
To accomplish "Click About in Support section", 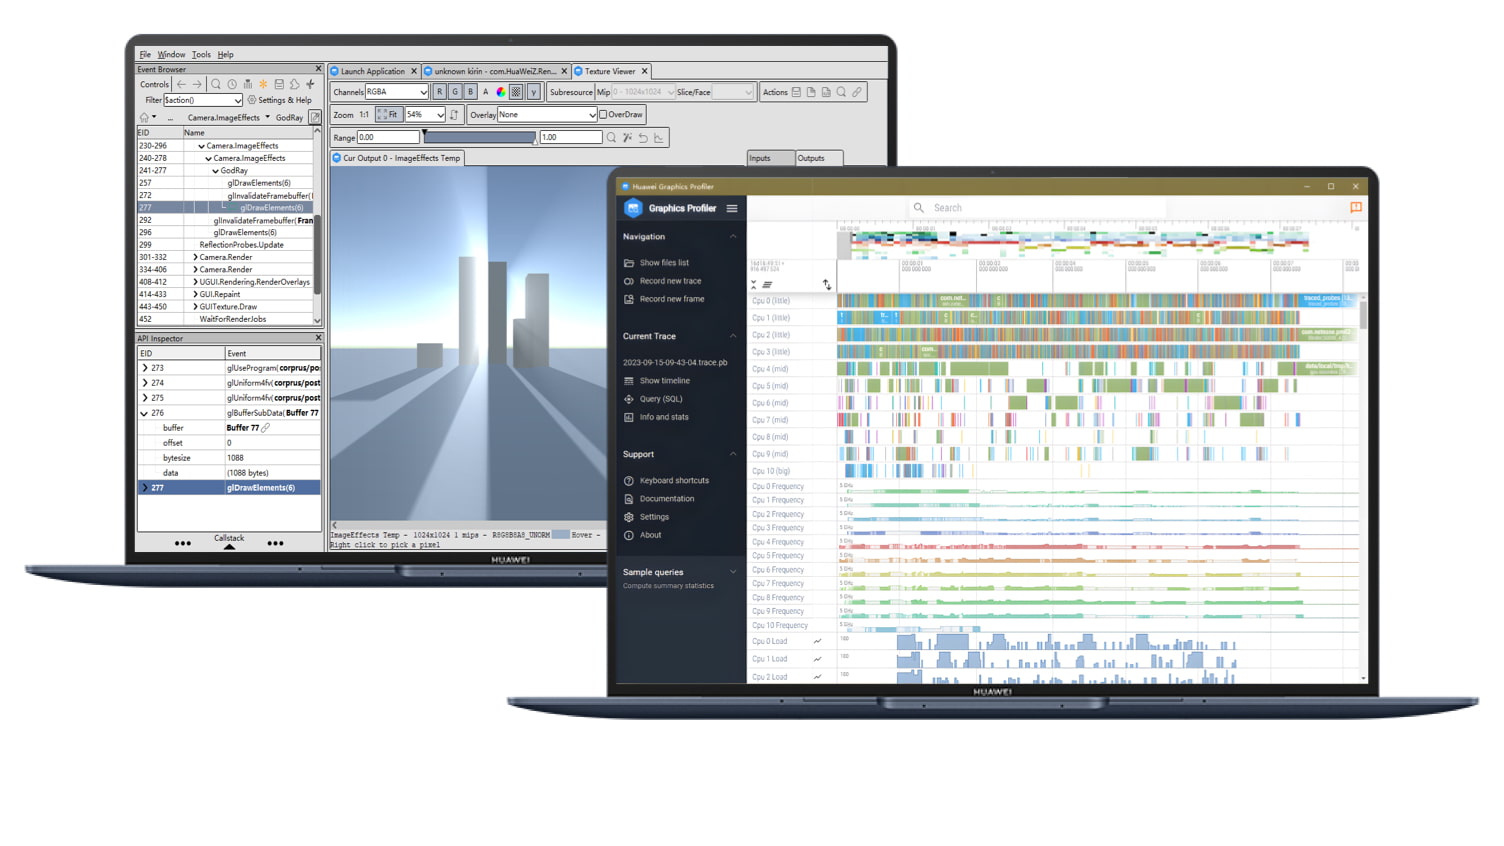I will 650,535.
